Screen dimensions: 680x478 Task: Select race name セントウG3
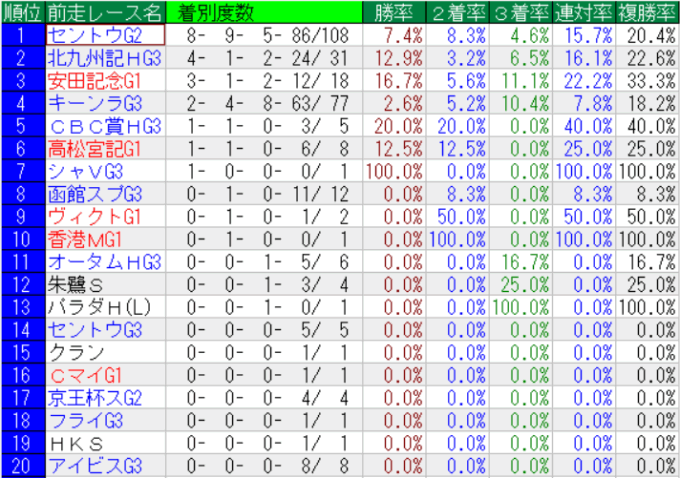[x=95, y=330]
